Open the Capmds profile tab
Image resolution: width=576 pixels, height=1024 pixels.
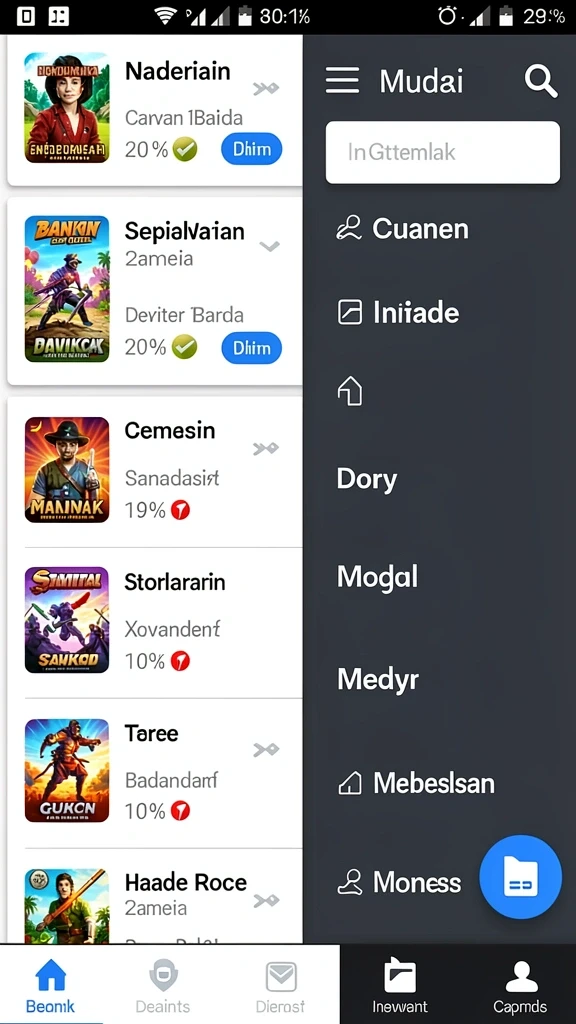coord(520,976)
